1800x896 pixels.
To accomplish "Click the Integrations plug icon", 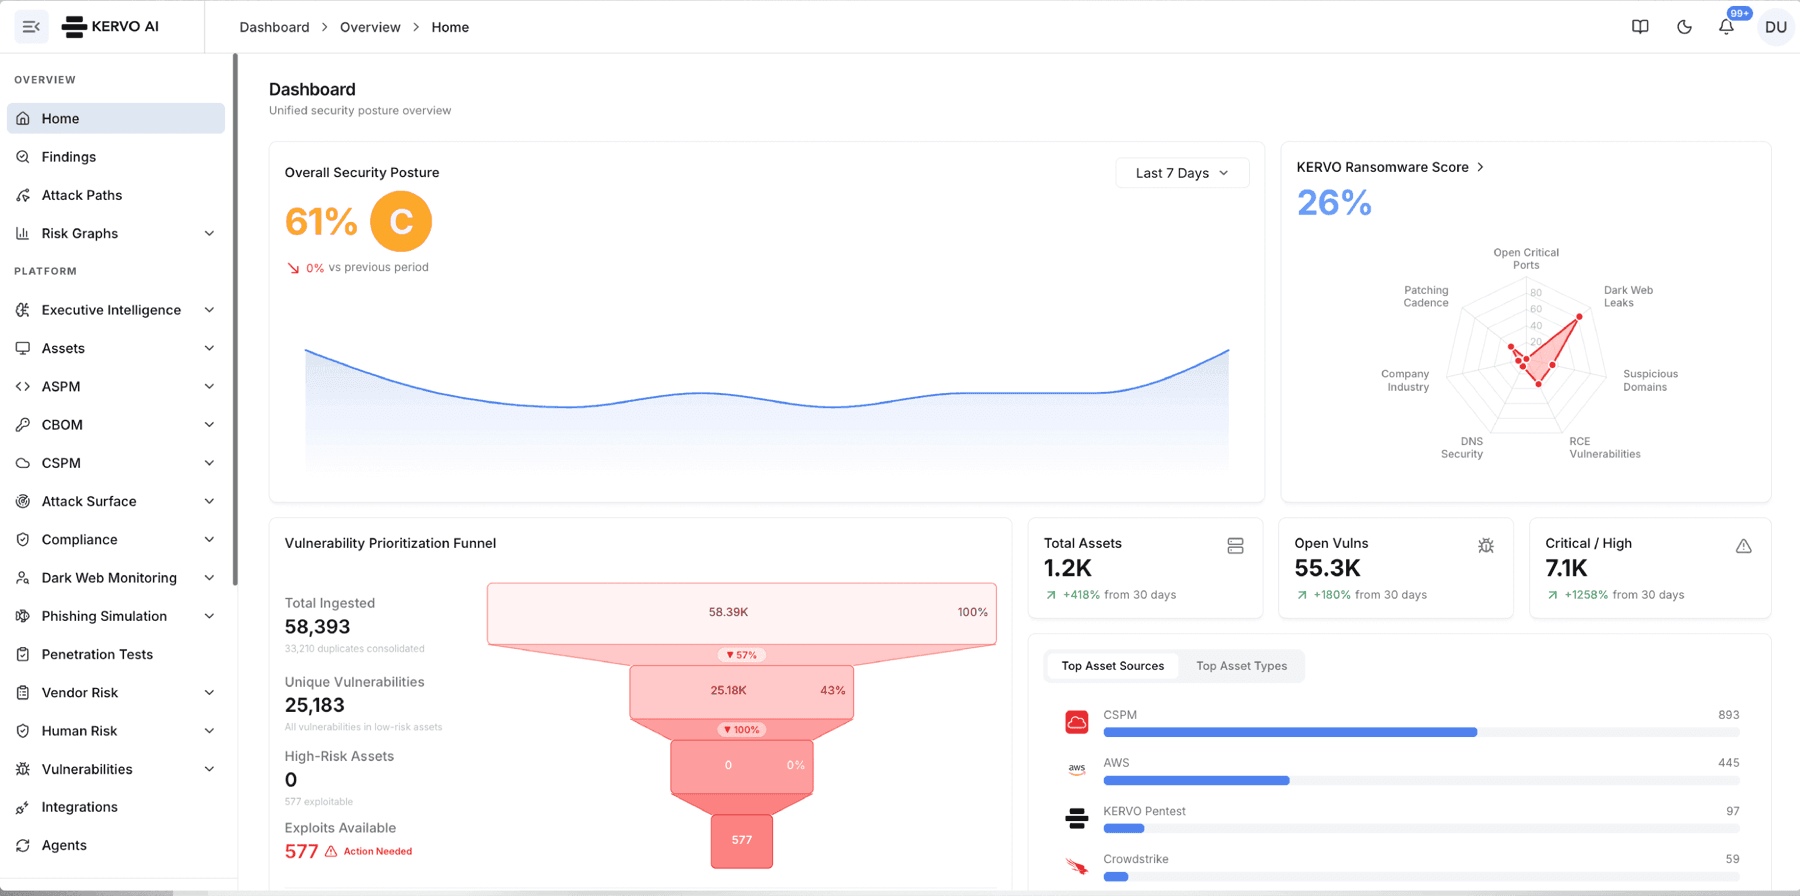I will click(23, 807).
